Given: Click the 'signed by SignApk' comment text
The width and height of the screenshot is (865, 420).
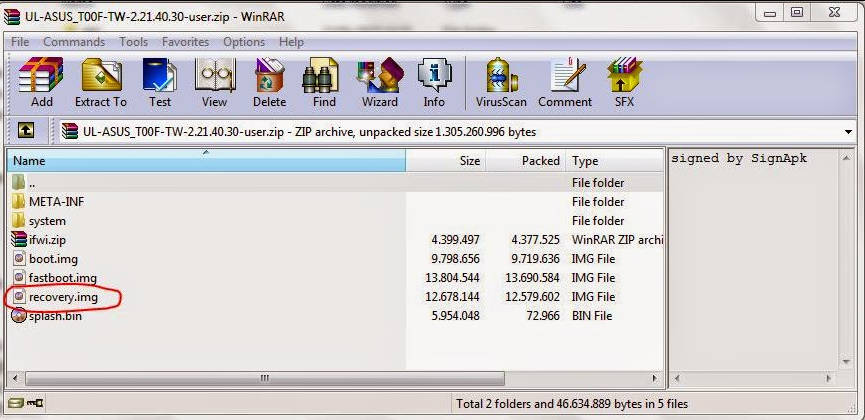Looking at the screenshot, I should coord(739,158).
